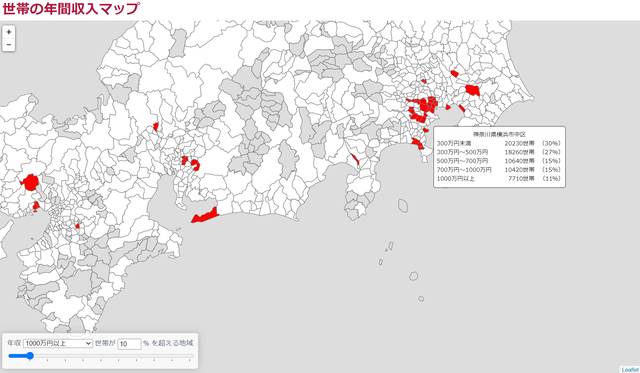Select the red crescent-shaped region near Nagoya
640x373 pixels.
(196, 164)
